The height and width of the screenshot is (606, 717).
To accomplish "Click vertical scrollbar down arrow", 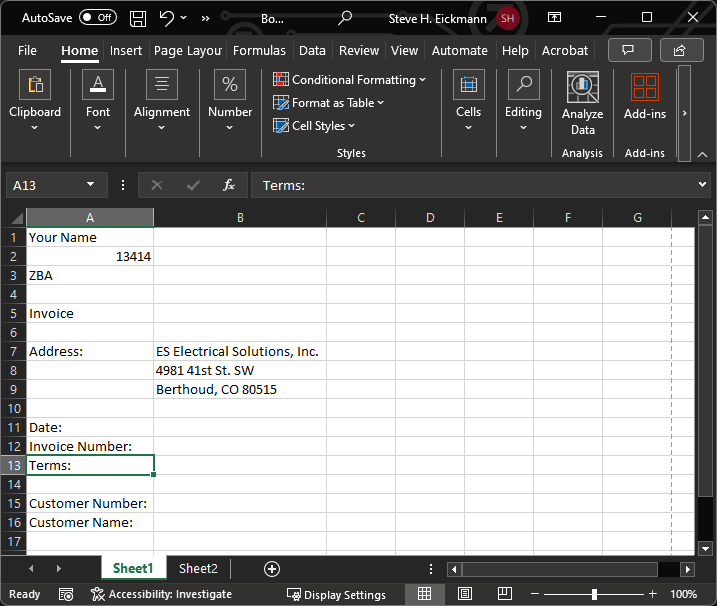I will pos(705,548).
